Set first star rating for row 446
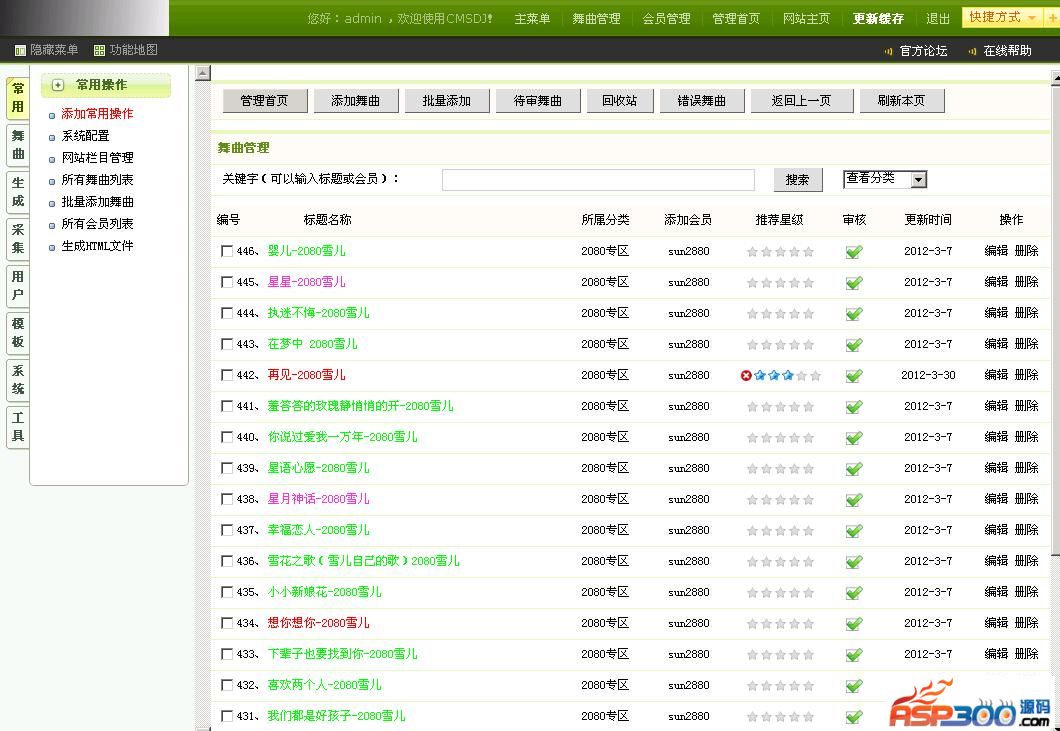 point(752,252)
